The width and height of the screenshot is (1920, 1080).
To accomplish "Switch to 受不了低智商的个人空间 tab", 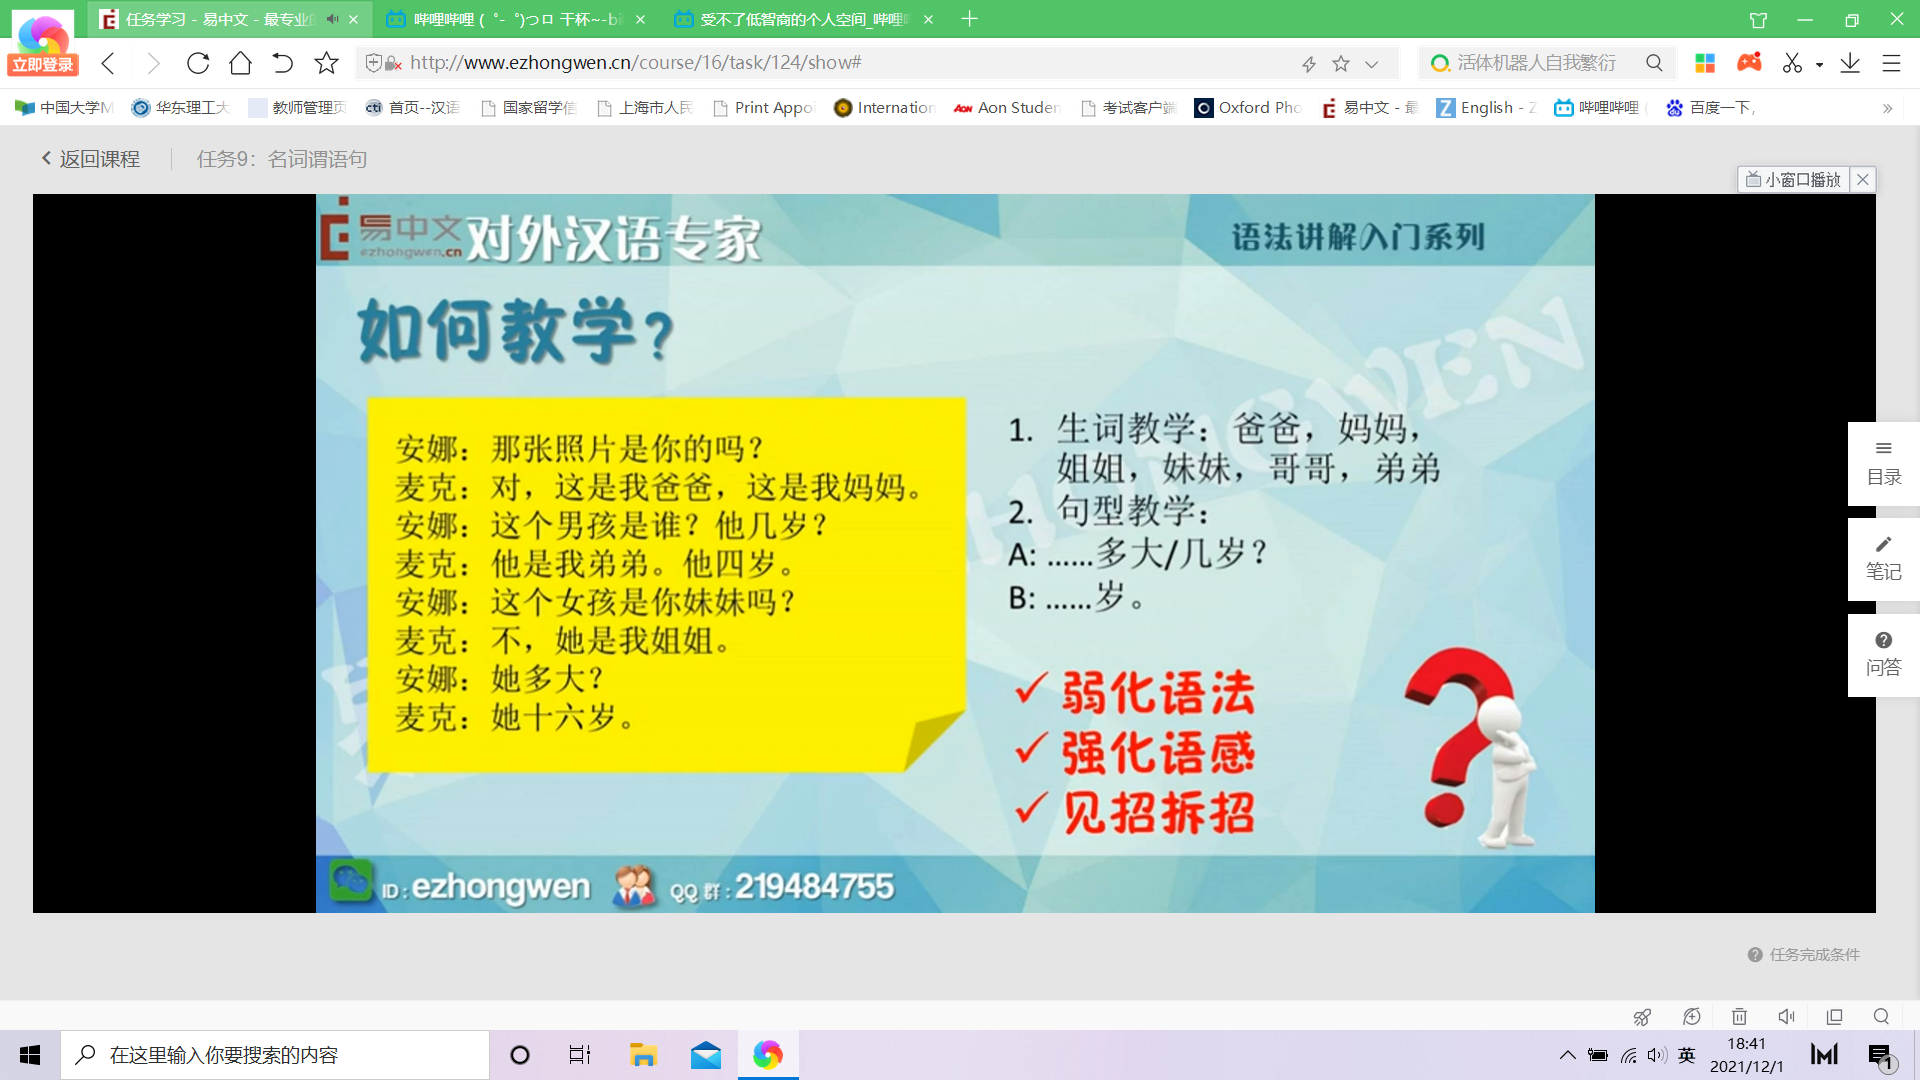I will [800, 19].
